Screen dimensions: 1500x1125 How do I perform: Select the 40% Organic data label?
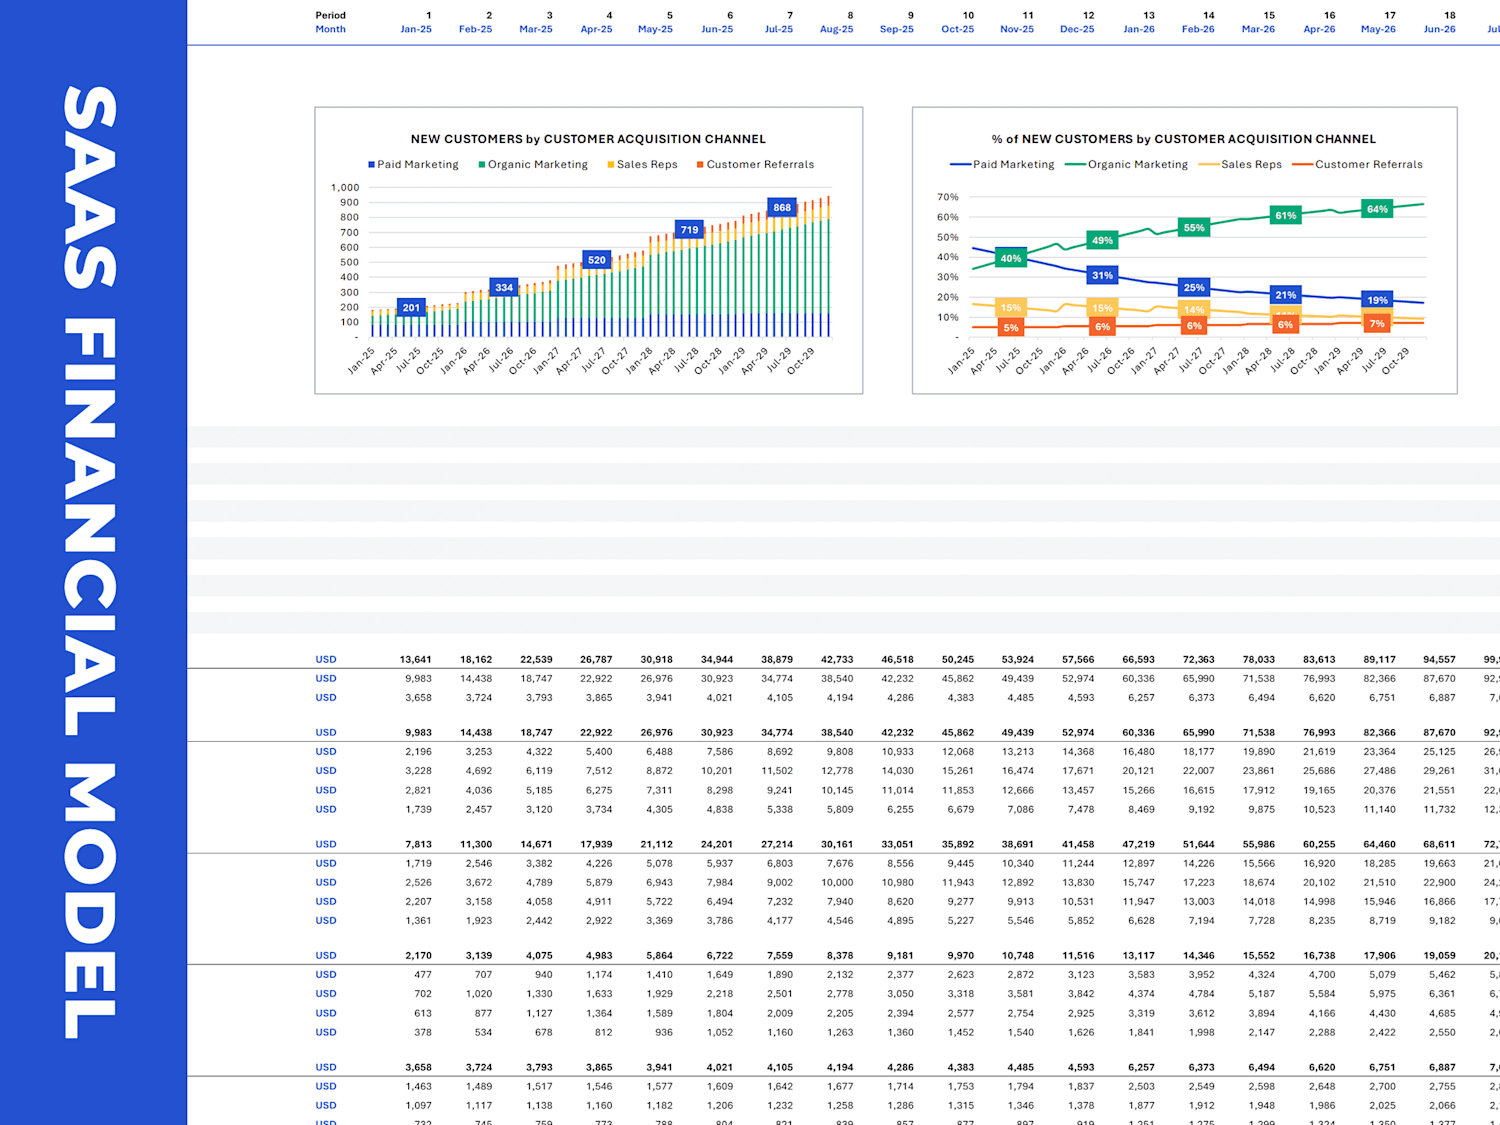pos(1011,259)
